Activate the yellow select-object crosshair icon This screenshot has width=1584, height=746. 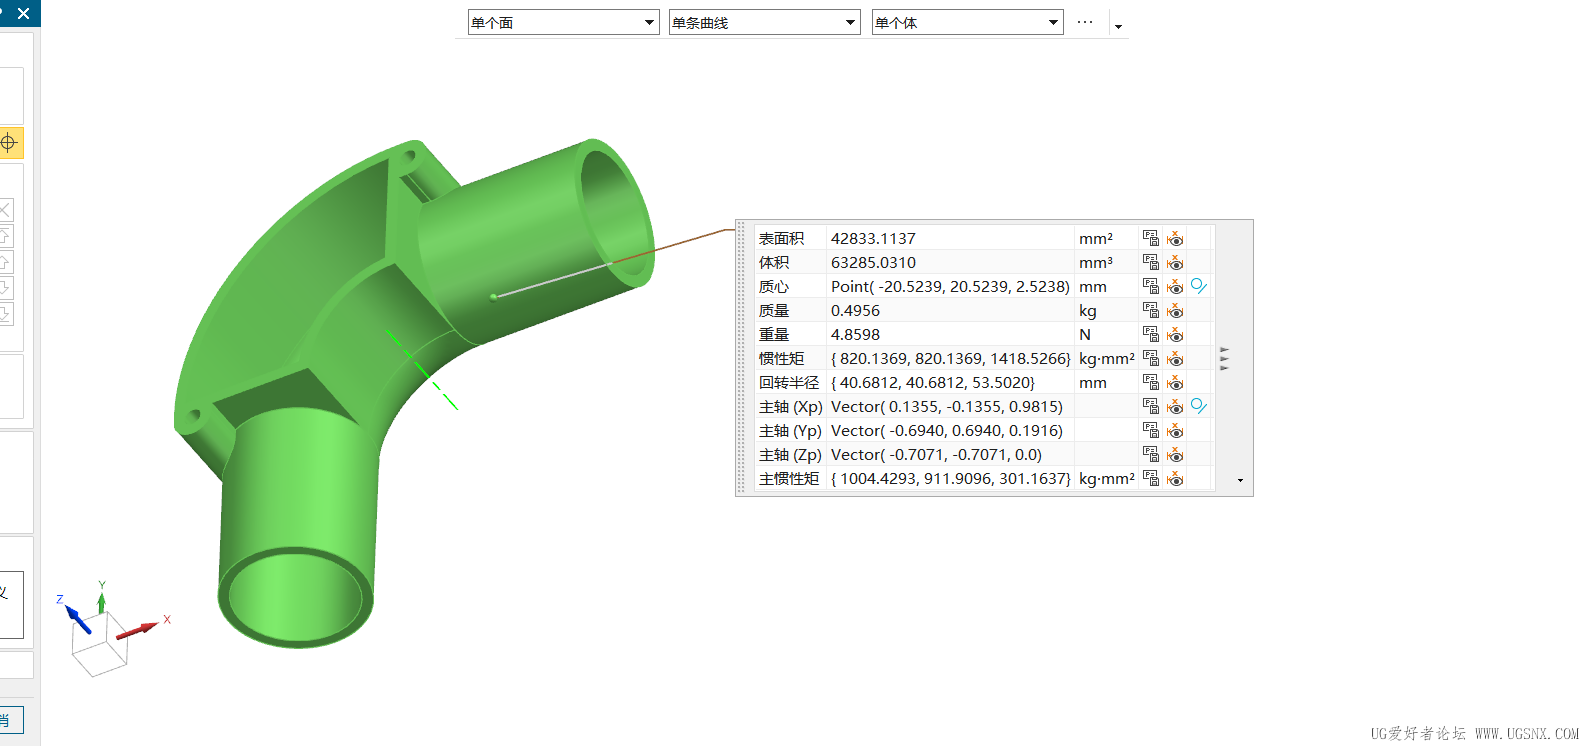click(9, 143)
